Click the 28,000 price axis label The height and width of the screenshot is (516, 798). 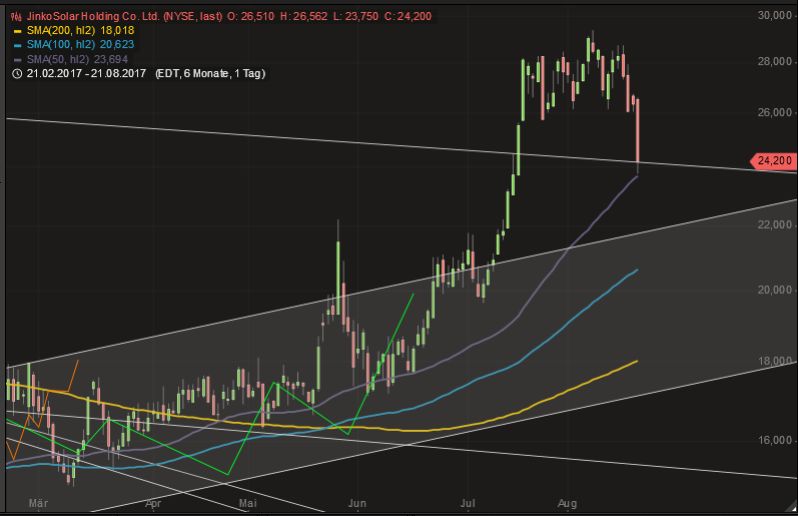[x=775, y=62]
